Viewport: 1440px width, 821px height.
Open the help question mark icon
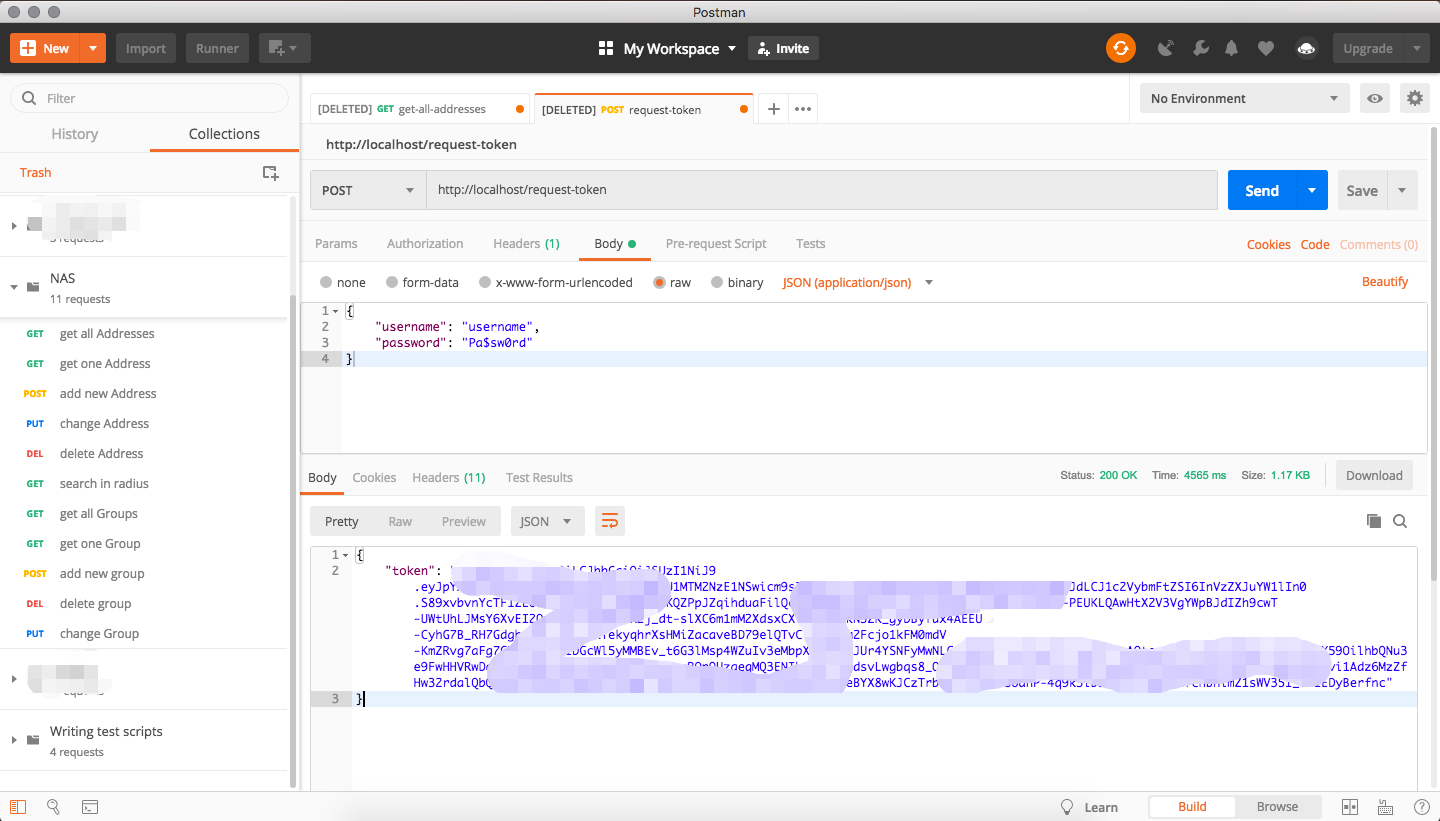pos(1421,807)
